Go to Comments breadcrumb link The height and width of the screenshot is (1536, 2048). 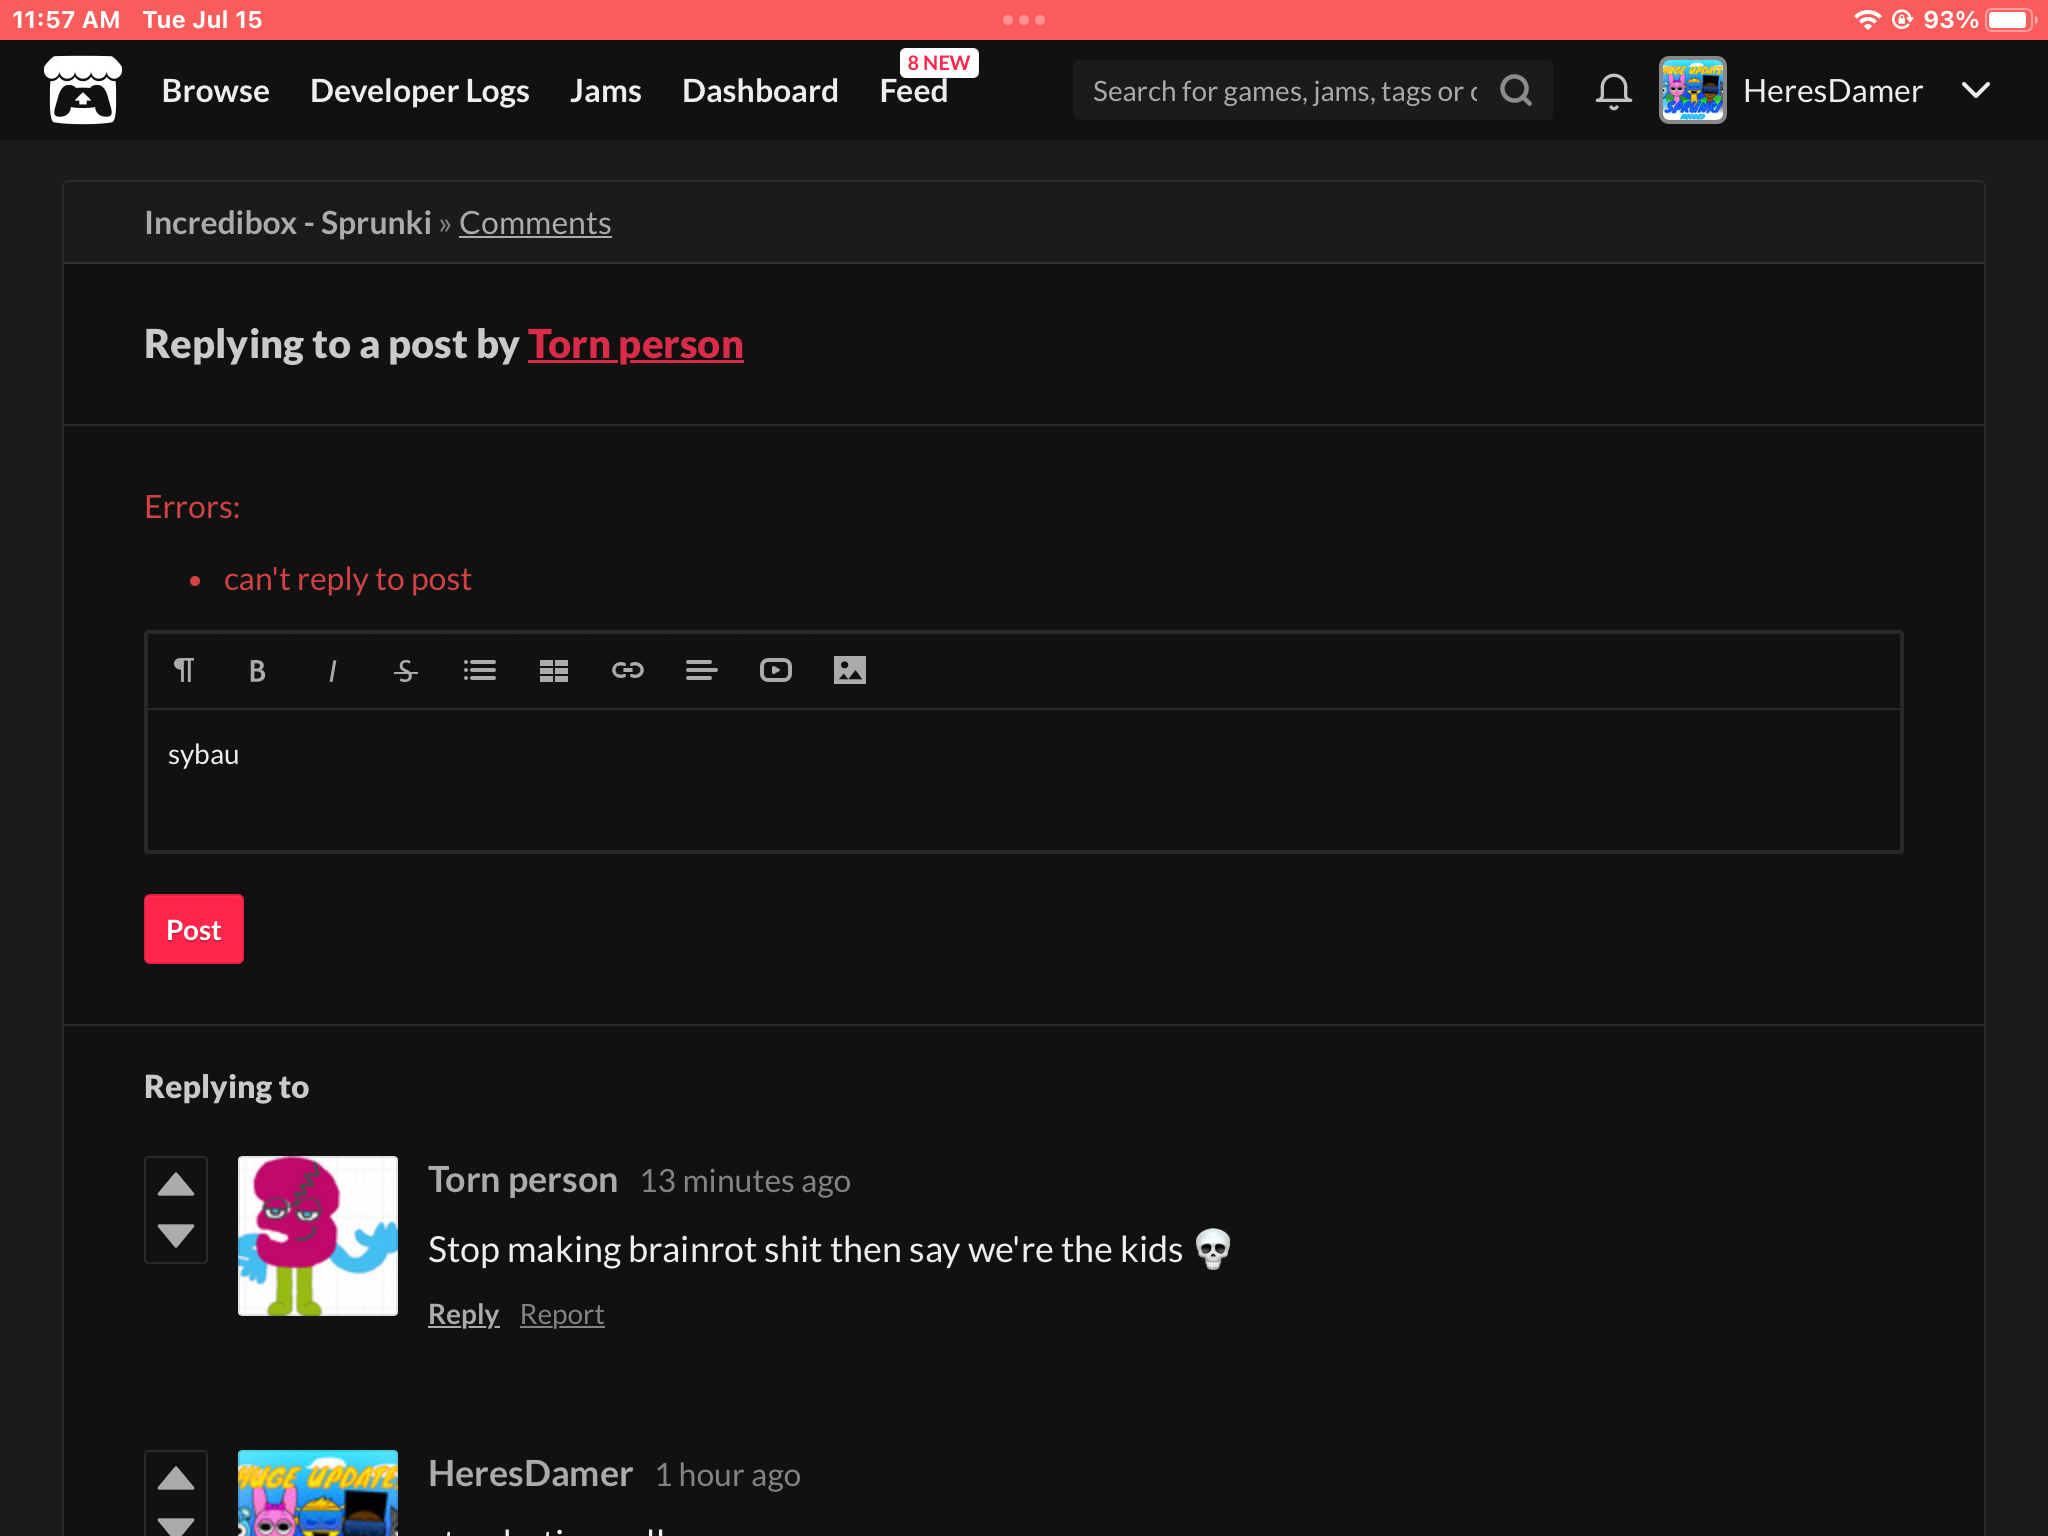(x=535, y=223)
